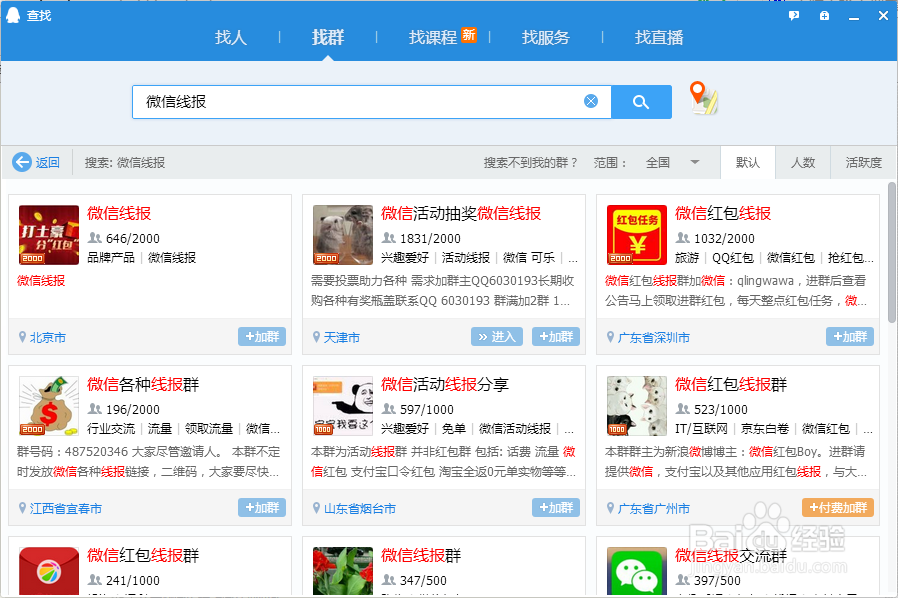This screenshot has width=898, height=598.
Task: Click +付费加群 on 广州市 group
Action: click(x=838, y=507)
